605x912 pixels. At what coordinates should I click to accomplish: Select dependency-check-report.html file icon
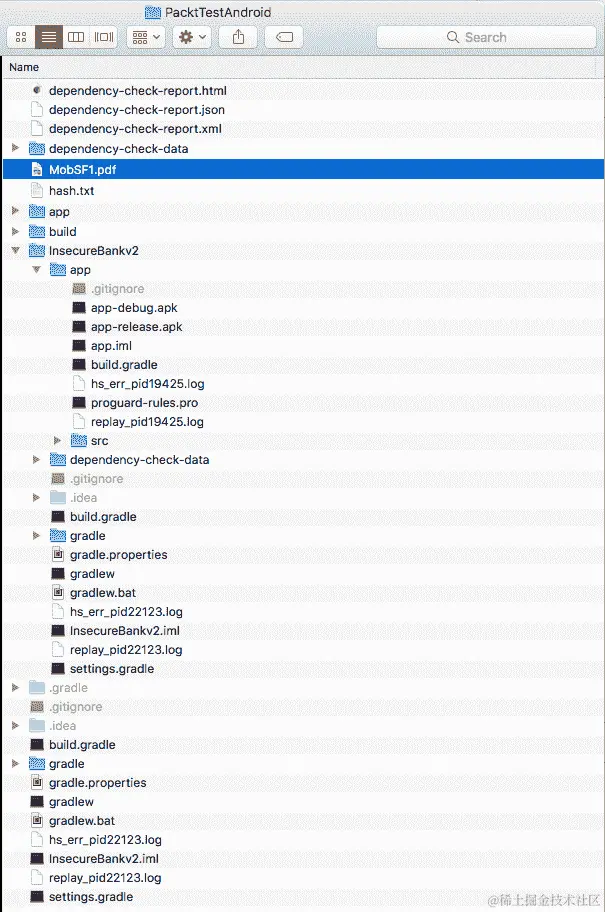pyautogui.click(x=37, y=90)
